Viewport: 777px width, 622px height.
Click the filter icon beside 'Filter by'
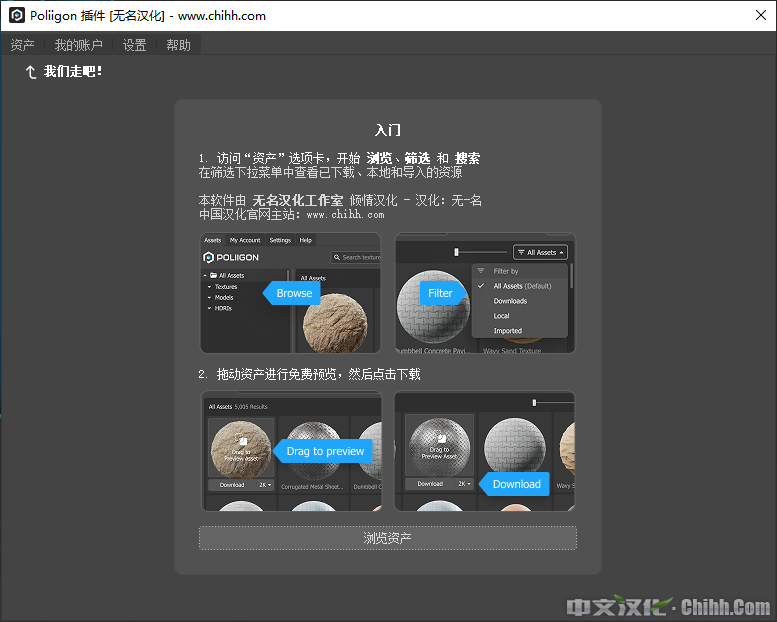click(481, 271)
